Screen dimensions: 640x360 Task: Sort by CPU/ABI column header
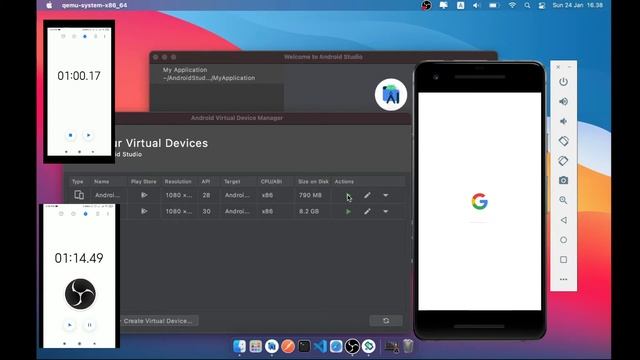271,182
